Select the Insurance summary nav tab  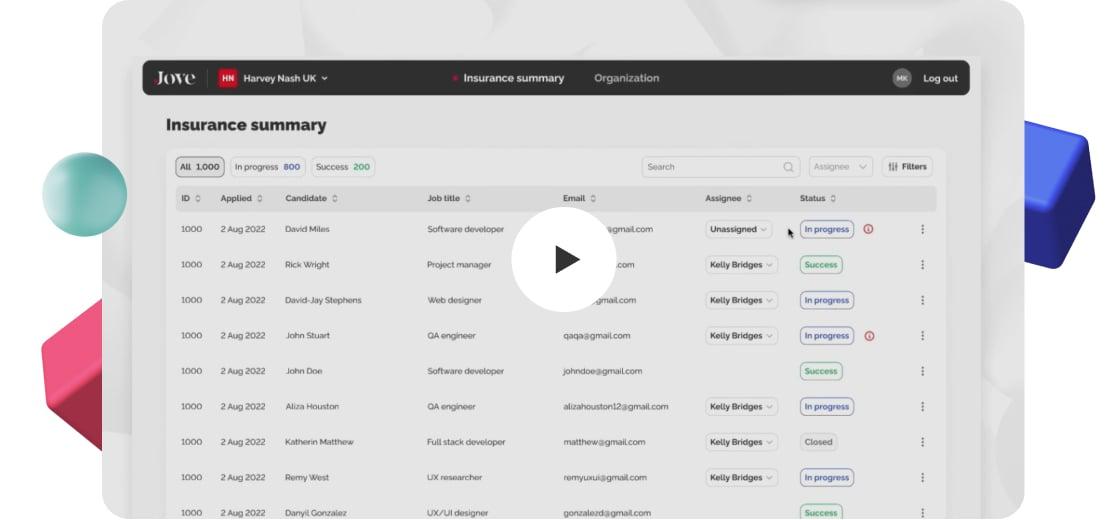pos(514,78)
